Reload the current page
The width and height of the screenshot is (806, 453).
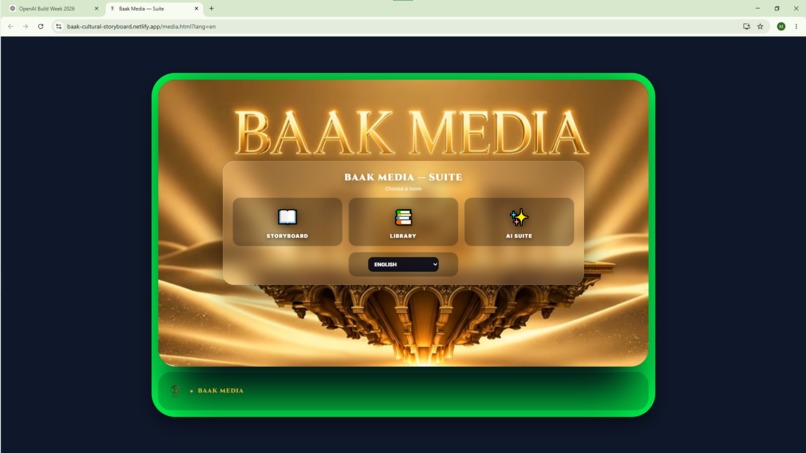[x=41, y=26]
